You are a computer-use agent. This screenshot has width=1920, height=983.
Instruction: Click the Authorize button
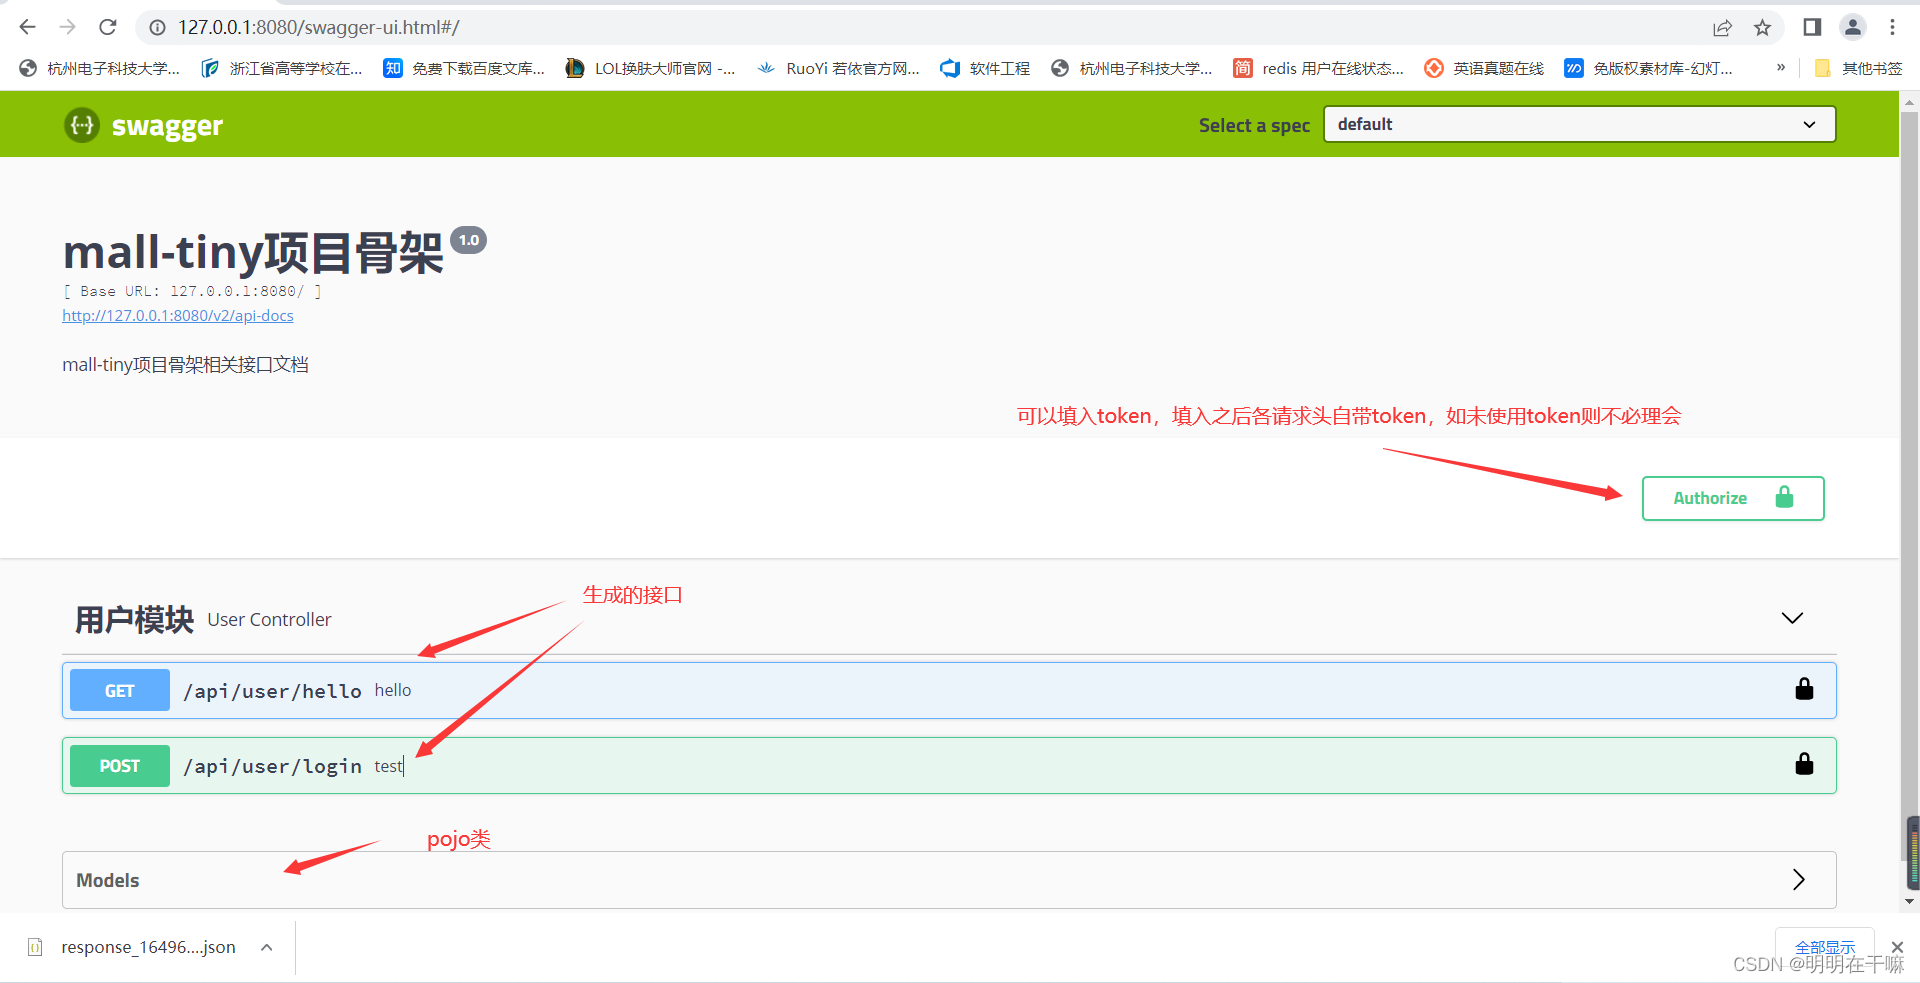[x=1733, y=498]
